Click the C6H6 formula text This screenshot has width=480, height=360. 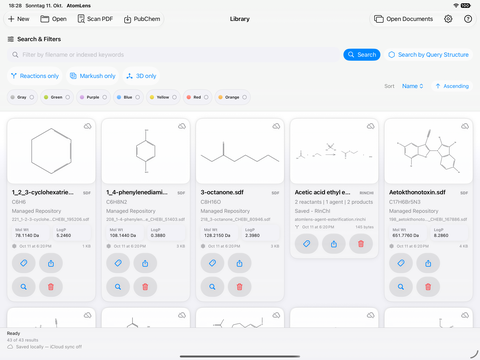click(19, 202)
